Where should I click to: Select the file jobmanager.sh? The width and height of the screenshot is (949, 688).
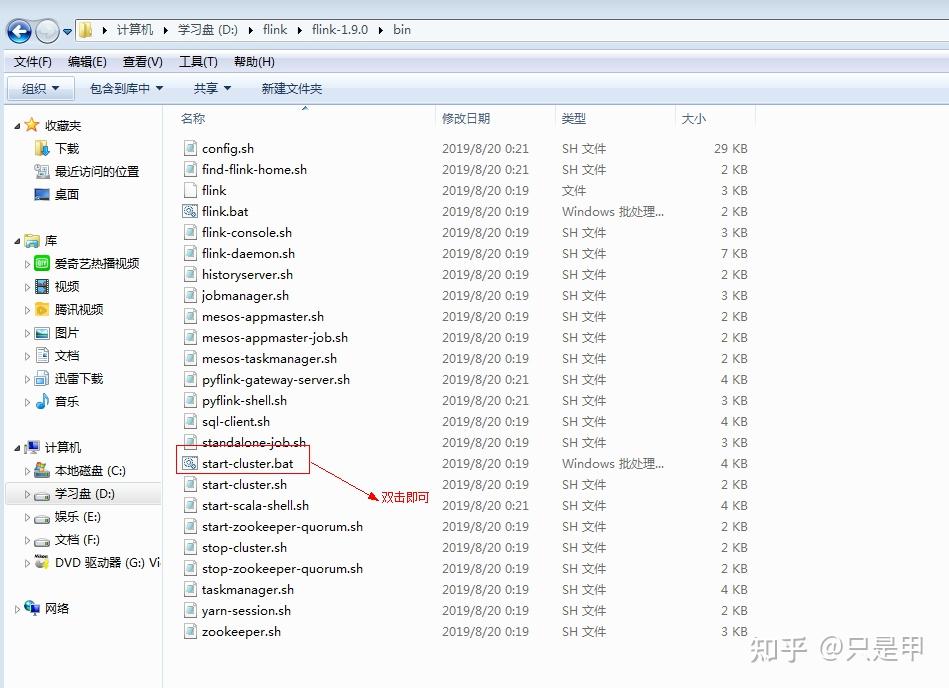(245, 295)
